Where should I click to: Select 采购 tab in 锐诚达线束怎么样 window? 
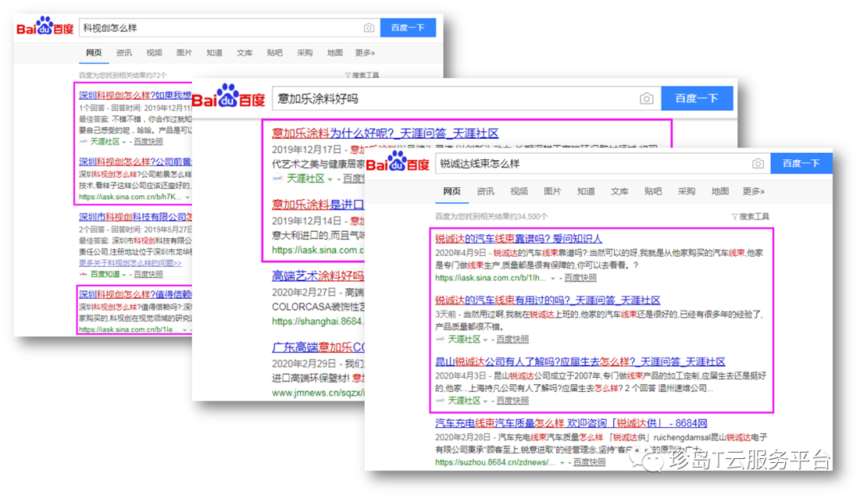(686, 191)
